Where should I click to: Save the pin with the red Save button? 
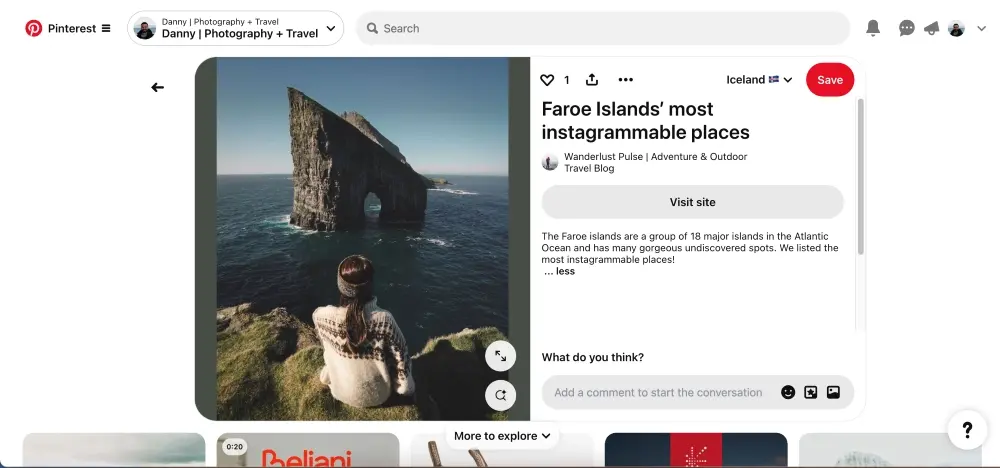(830, 80)
